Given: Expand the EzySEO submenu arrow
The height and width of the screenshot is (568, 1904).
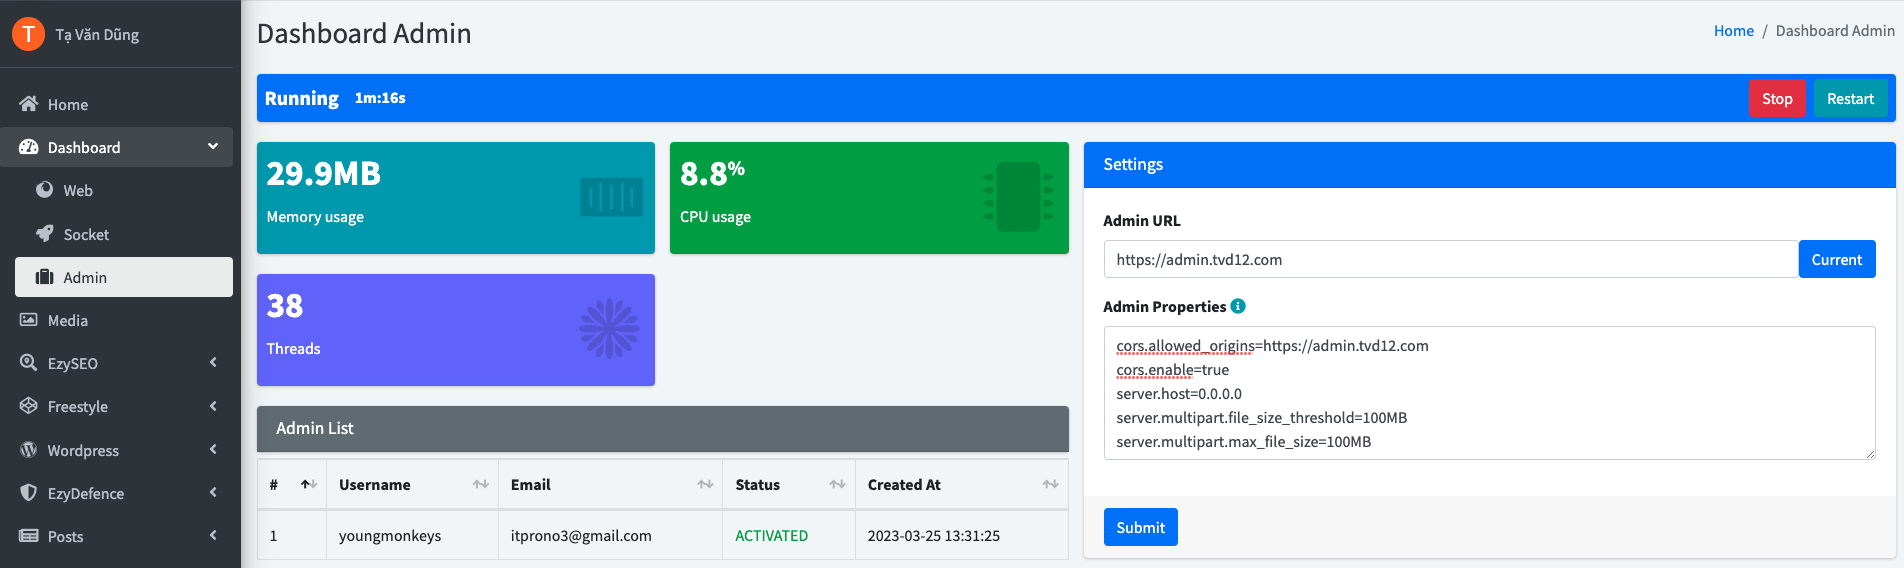Looking at the screenshot, I should [x=213, y=363].
